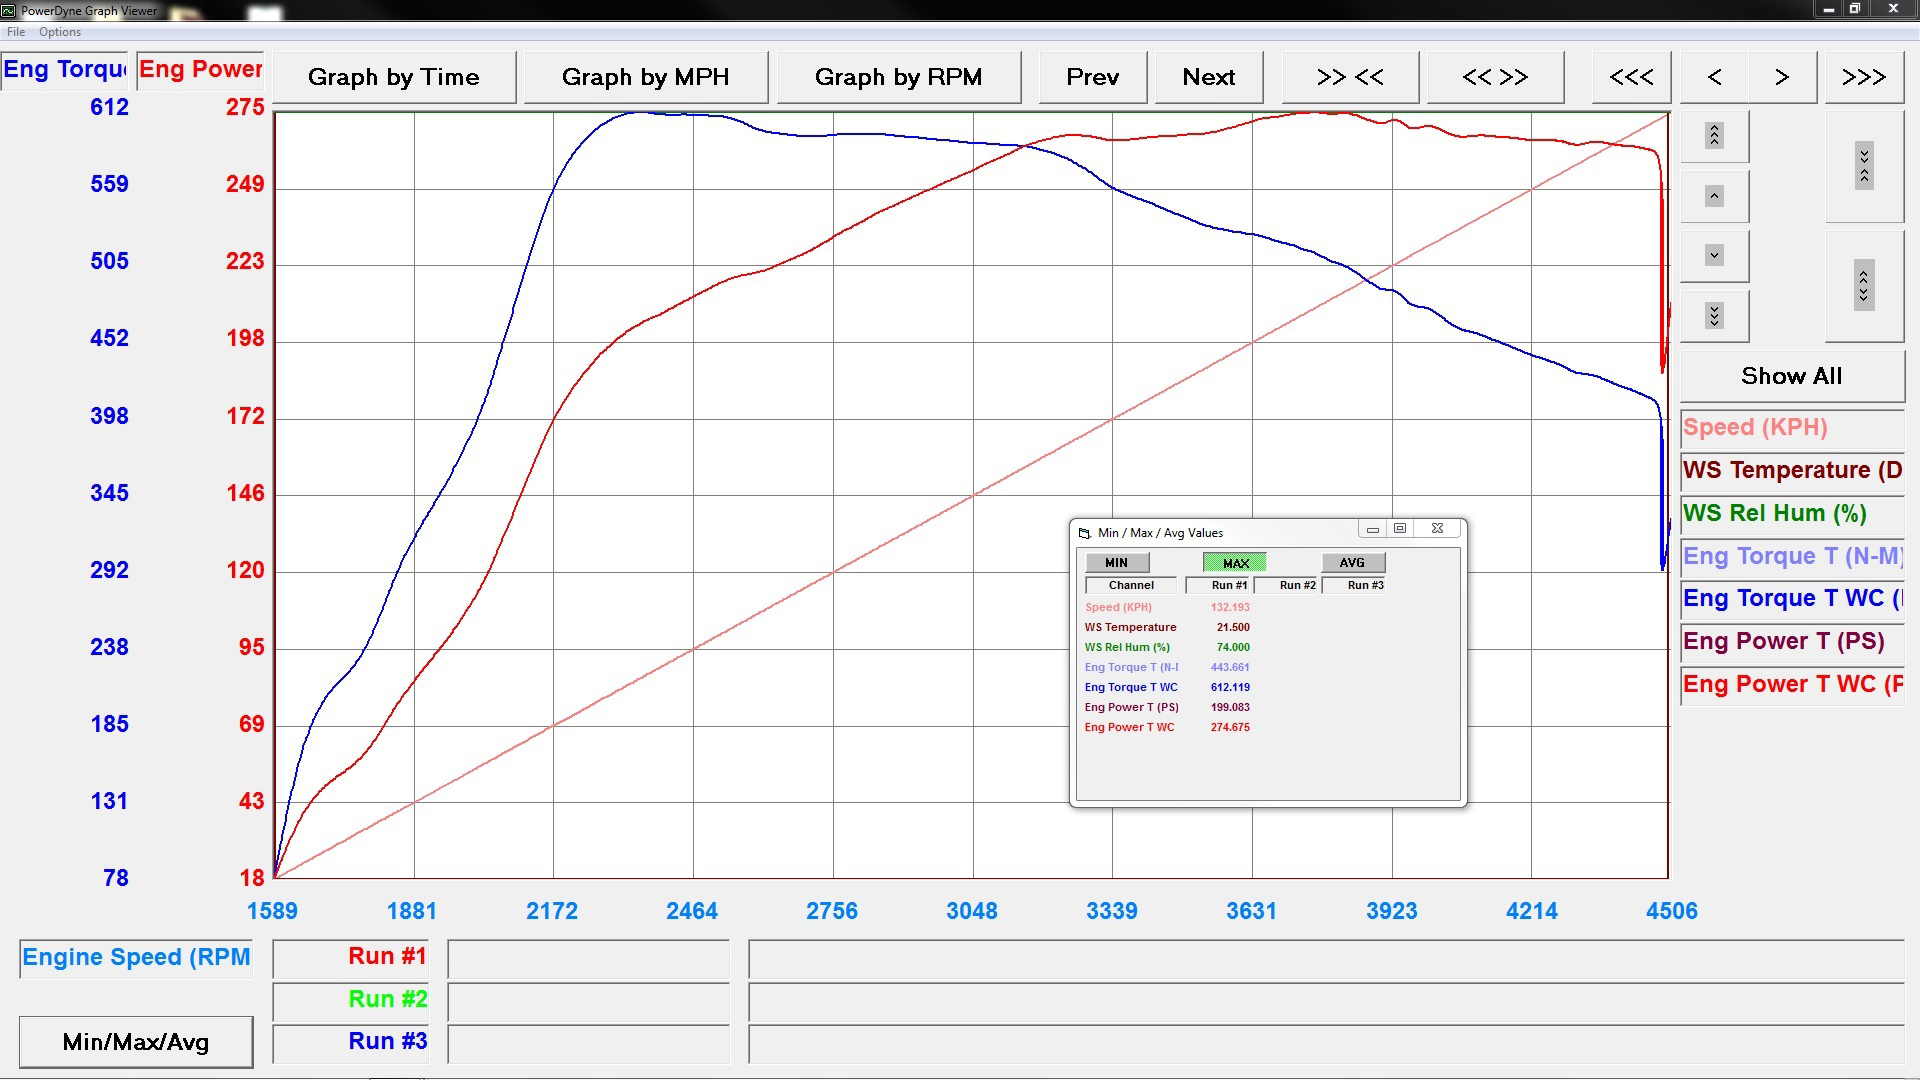The width and height of the screenshot is (1920, 1080).
Task: Minimize the Min / Max / Avg Values window
Action: [1373, 529]
